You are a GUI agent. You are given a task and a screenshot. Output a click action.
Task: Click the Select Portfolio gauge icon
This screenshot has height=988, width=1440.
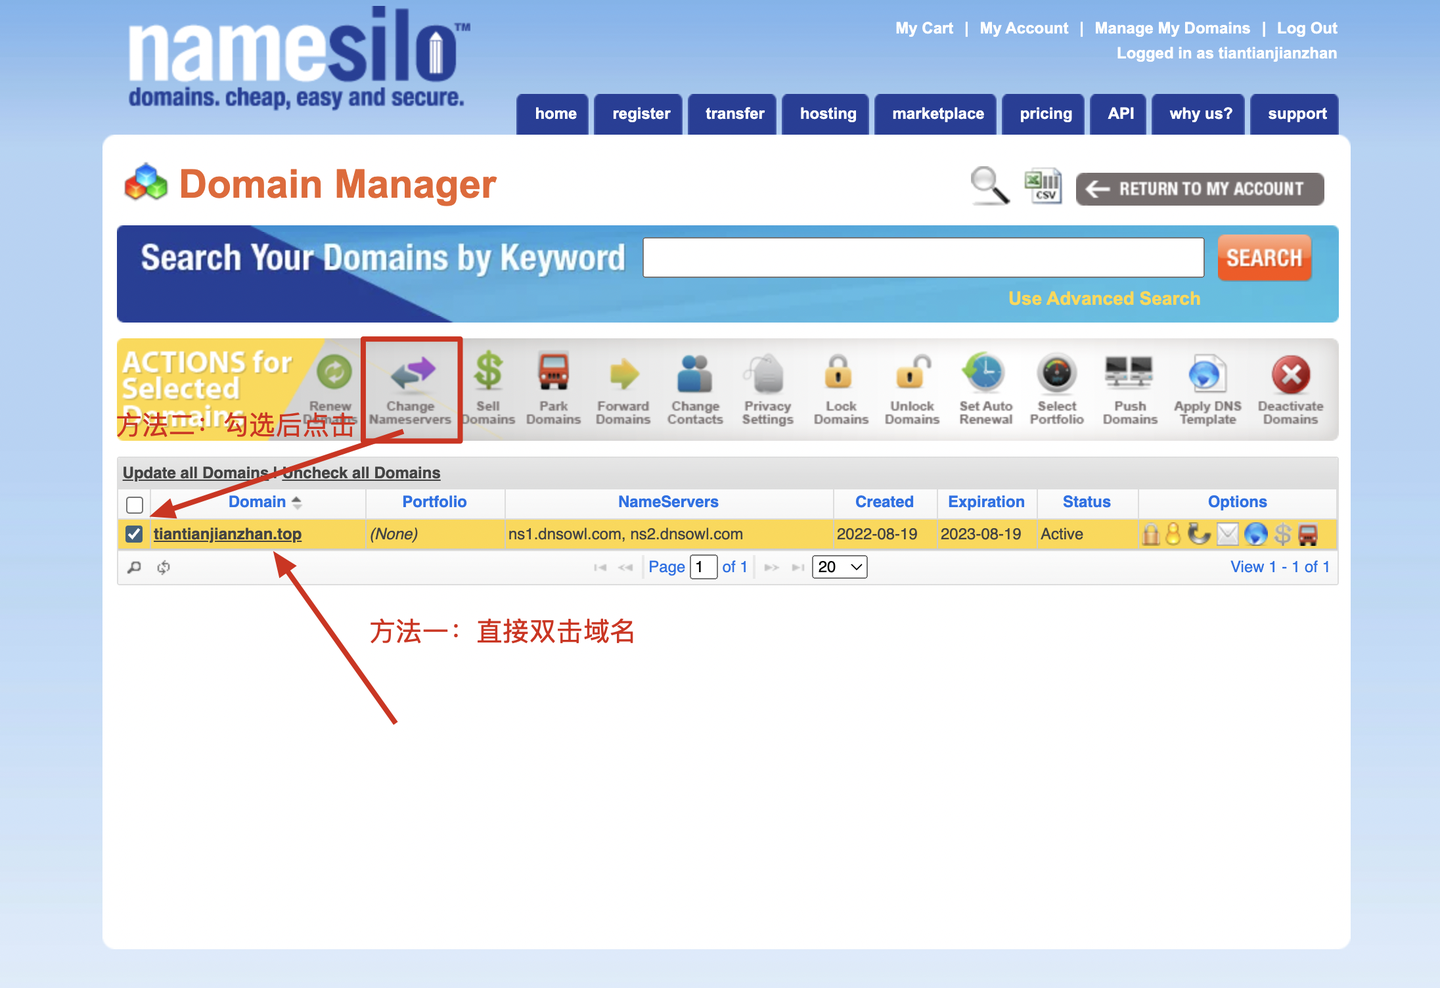pyautogui.click(x=1057, y=373)
